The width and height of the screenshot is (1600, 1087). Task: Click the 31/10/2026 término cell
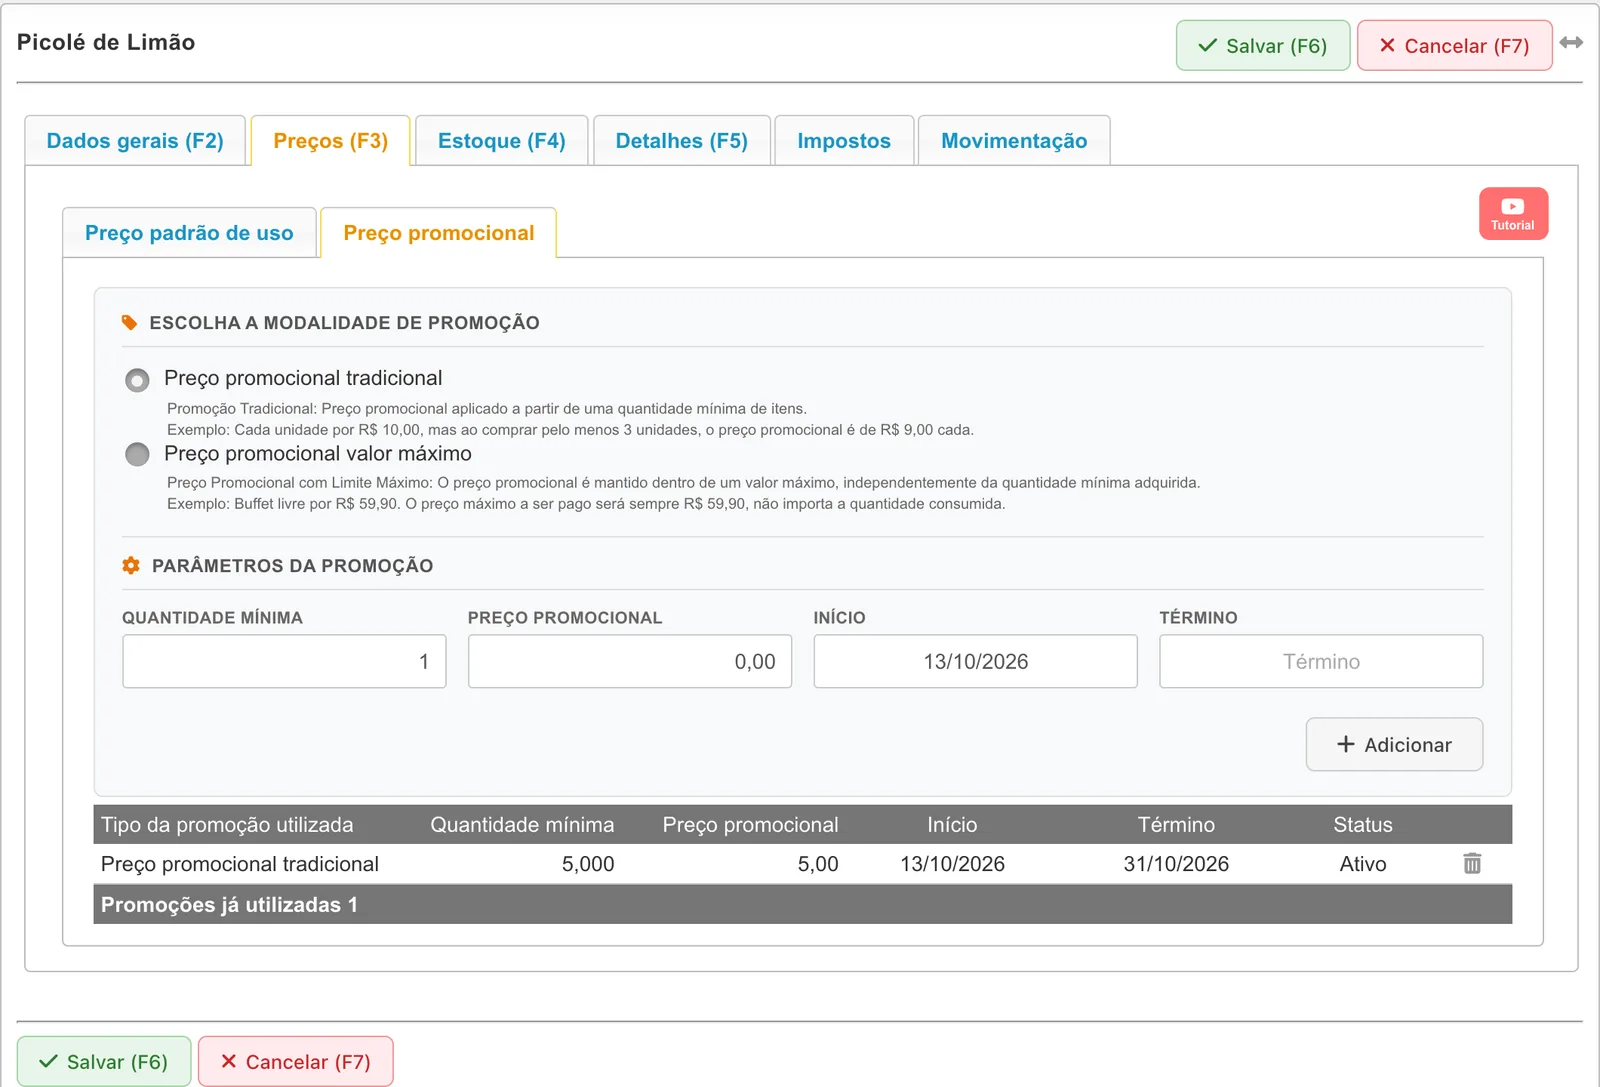(1176, 864)
